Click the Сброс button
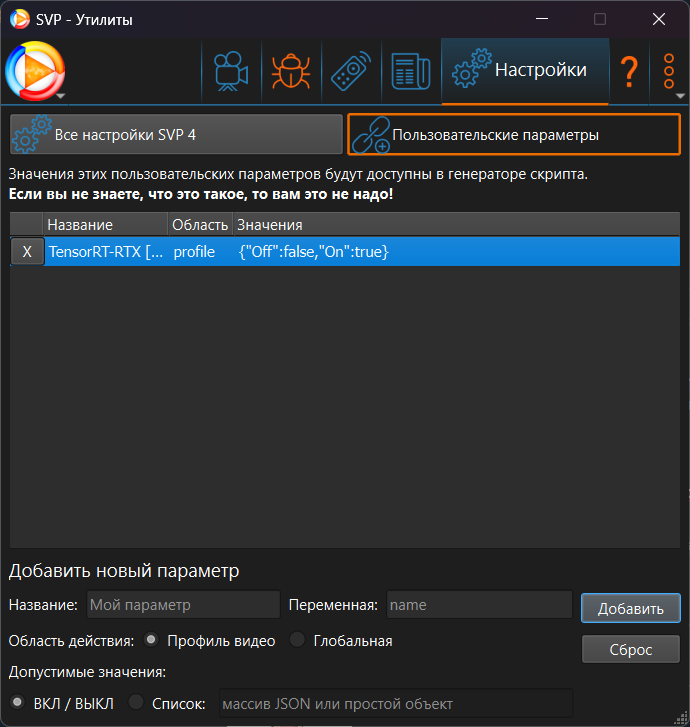This screenshot has height=727, width=690. point(631,649)
